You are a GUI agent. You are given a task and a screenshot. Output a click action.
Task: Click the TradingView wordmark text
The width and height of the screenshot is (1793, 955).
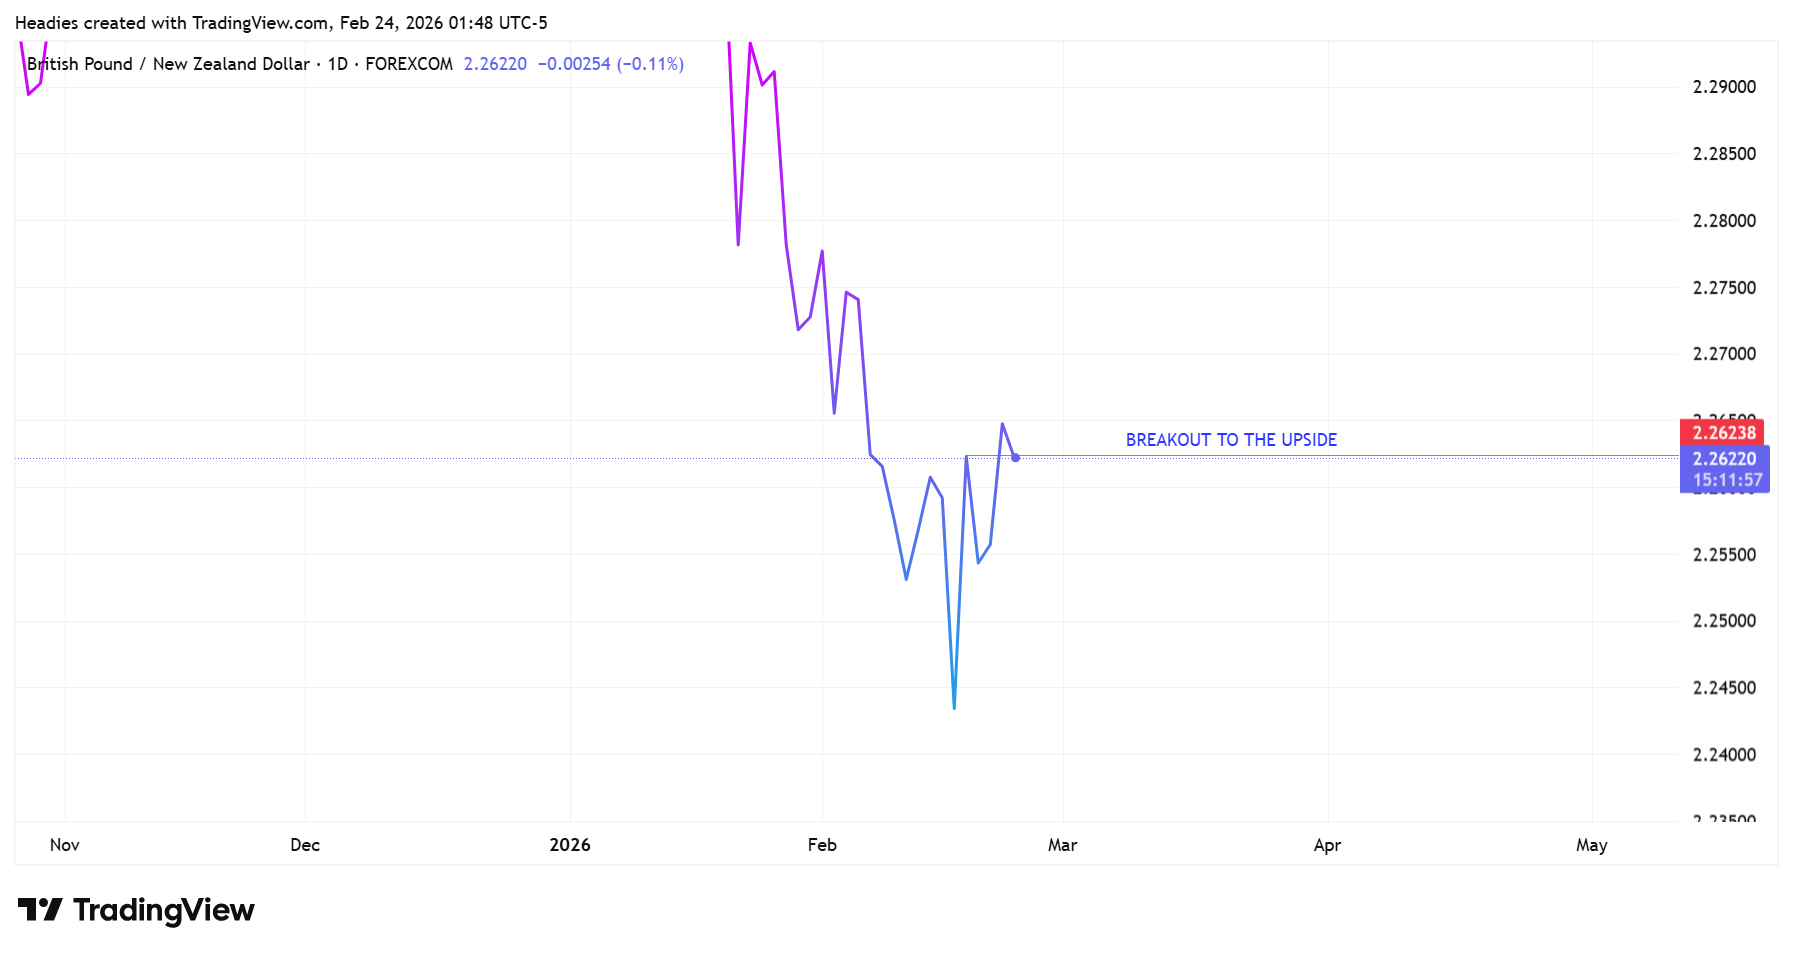(x=164, y=910)
